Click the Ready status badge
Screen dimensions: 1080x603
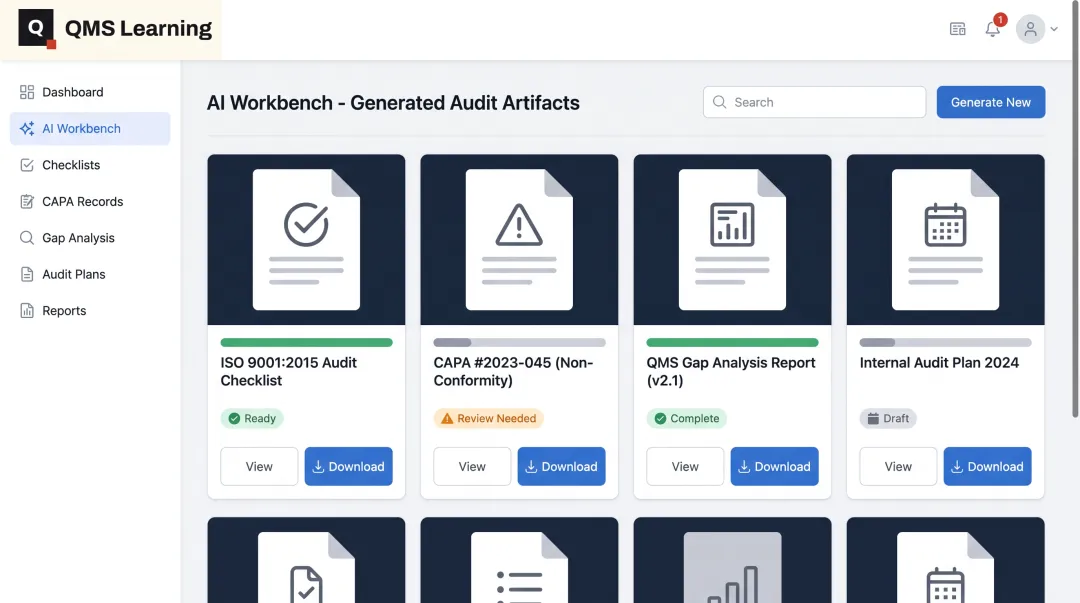pyautogui.click(x=252, y=418)
